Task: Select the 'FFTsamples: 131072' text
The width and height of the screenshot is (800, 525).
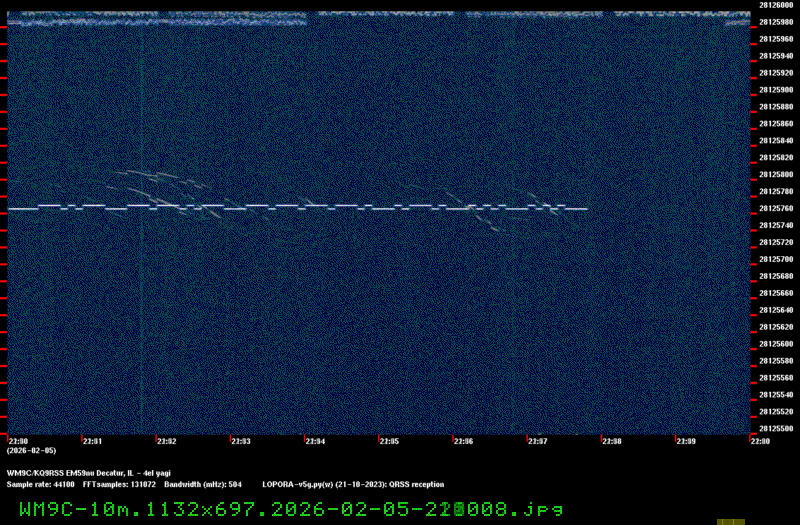Action: [x=119, y=485]
